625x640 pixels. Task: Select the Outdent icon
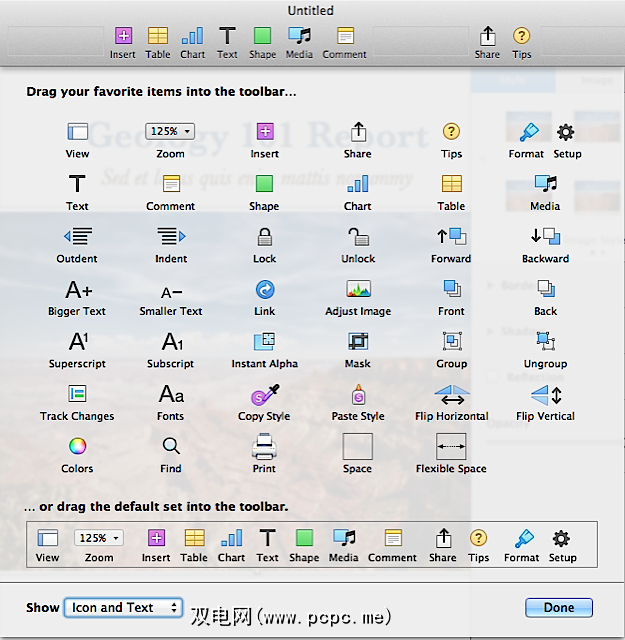[77, 237]
